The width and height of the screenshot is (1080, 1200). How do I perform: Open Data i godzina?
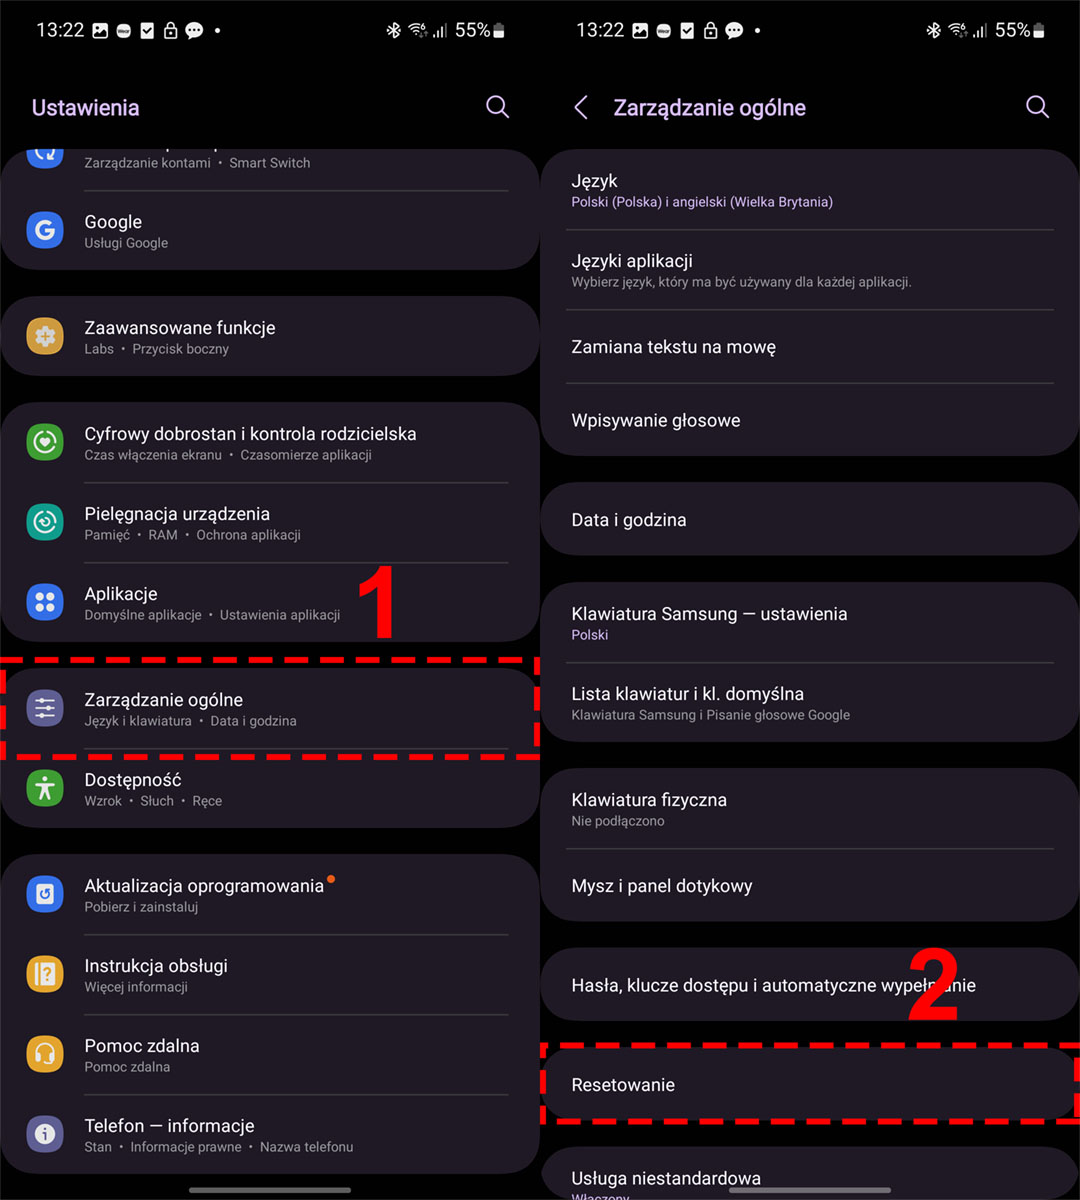click(x=810, y=519)
